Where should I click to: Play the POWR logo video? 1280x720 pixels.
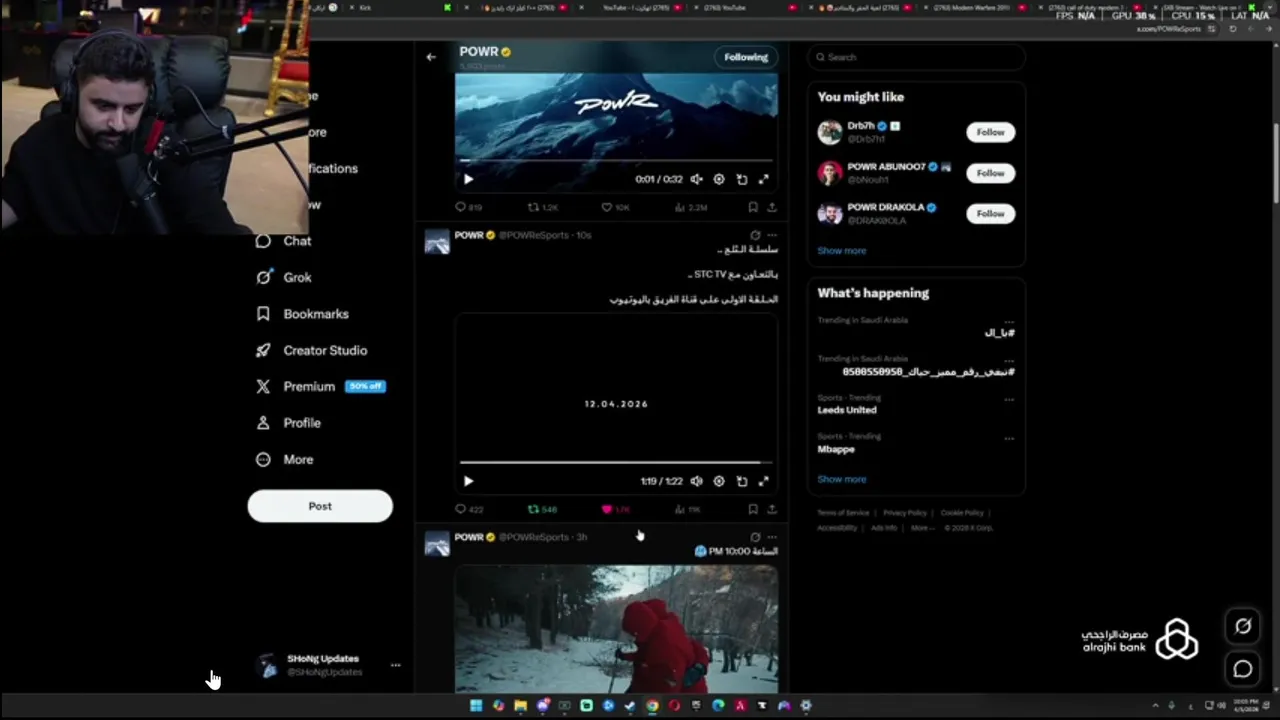(468, 179)
